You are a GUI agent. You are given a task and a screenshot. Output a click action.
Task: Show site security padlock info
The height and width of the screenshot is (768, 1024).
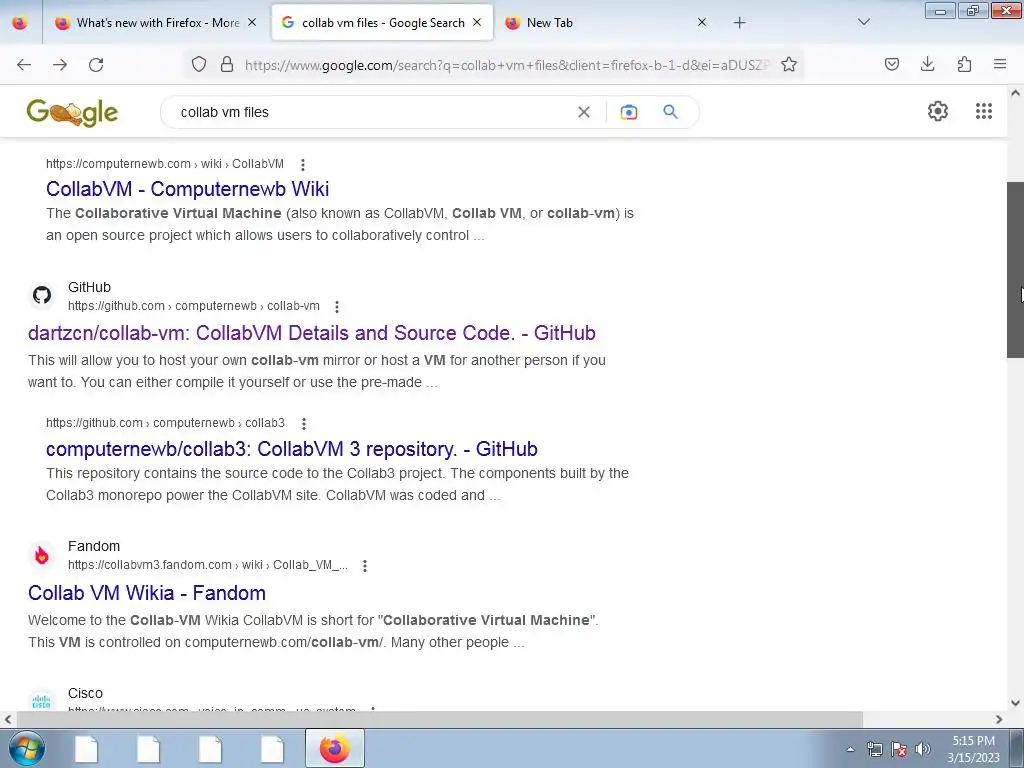click(227, 64)
